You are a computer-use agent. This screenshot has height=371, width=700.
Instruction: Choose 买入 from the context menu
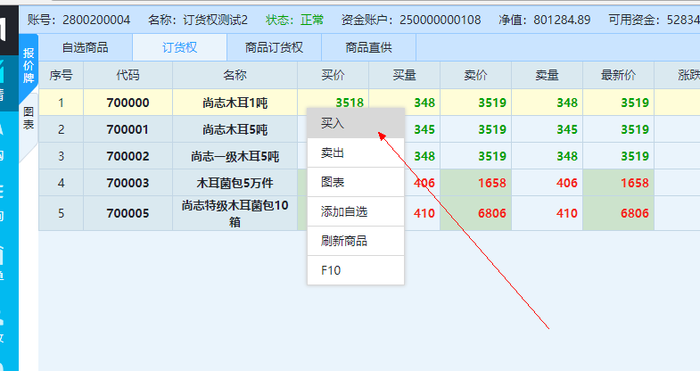point(356,123)
